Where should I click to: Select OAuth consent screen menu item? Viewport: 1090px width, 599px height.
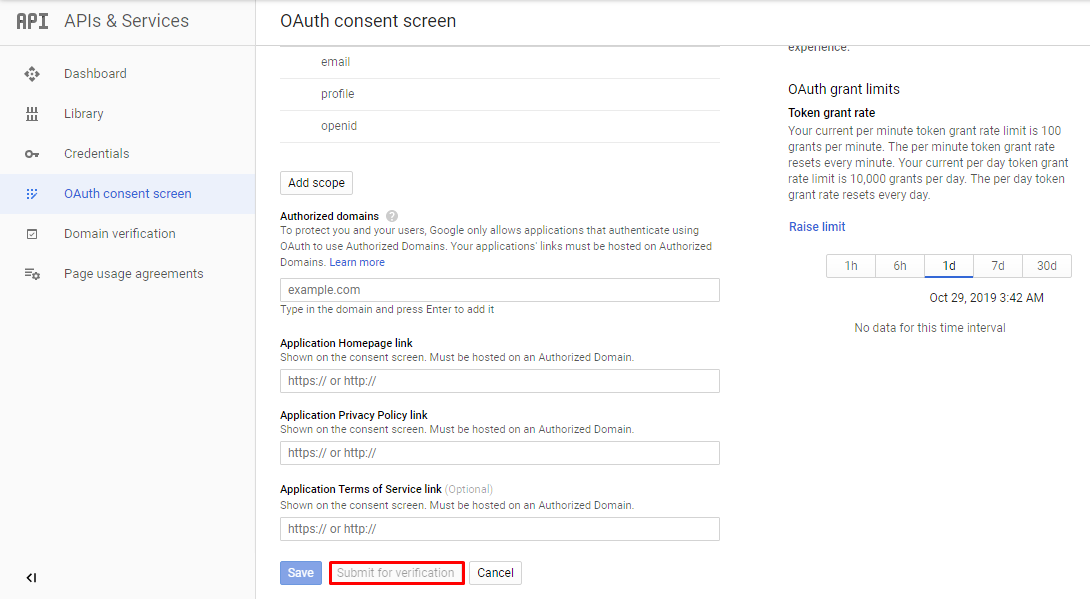click(x=127, y=194)
